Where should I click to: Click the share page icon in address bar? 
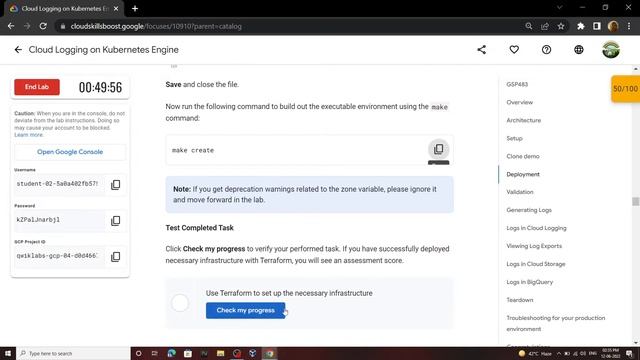point(545,26)
